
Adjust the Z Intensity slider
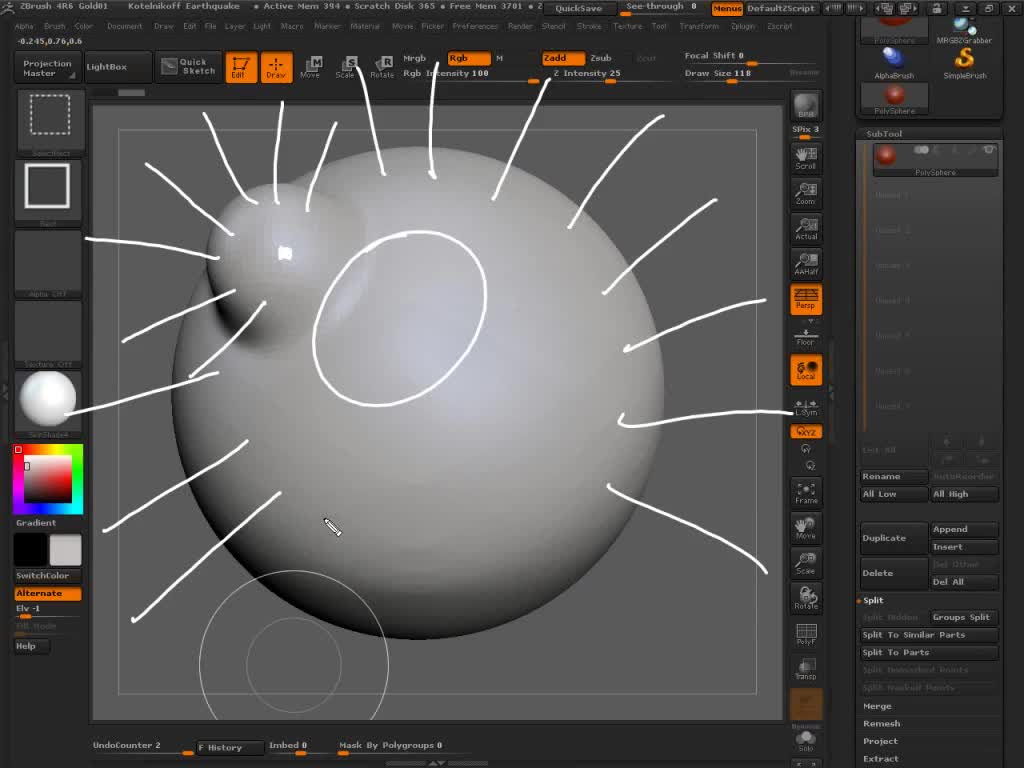click(x=610, y=74)
